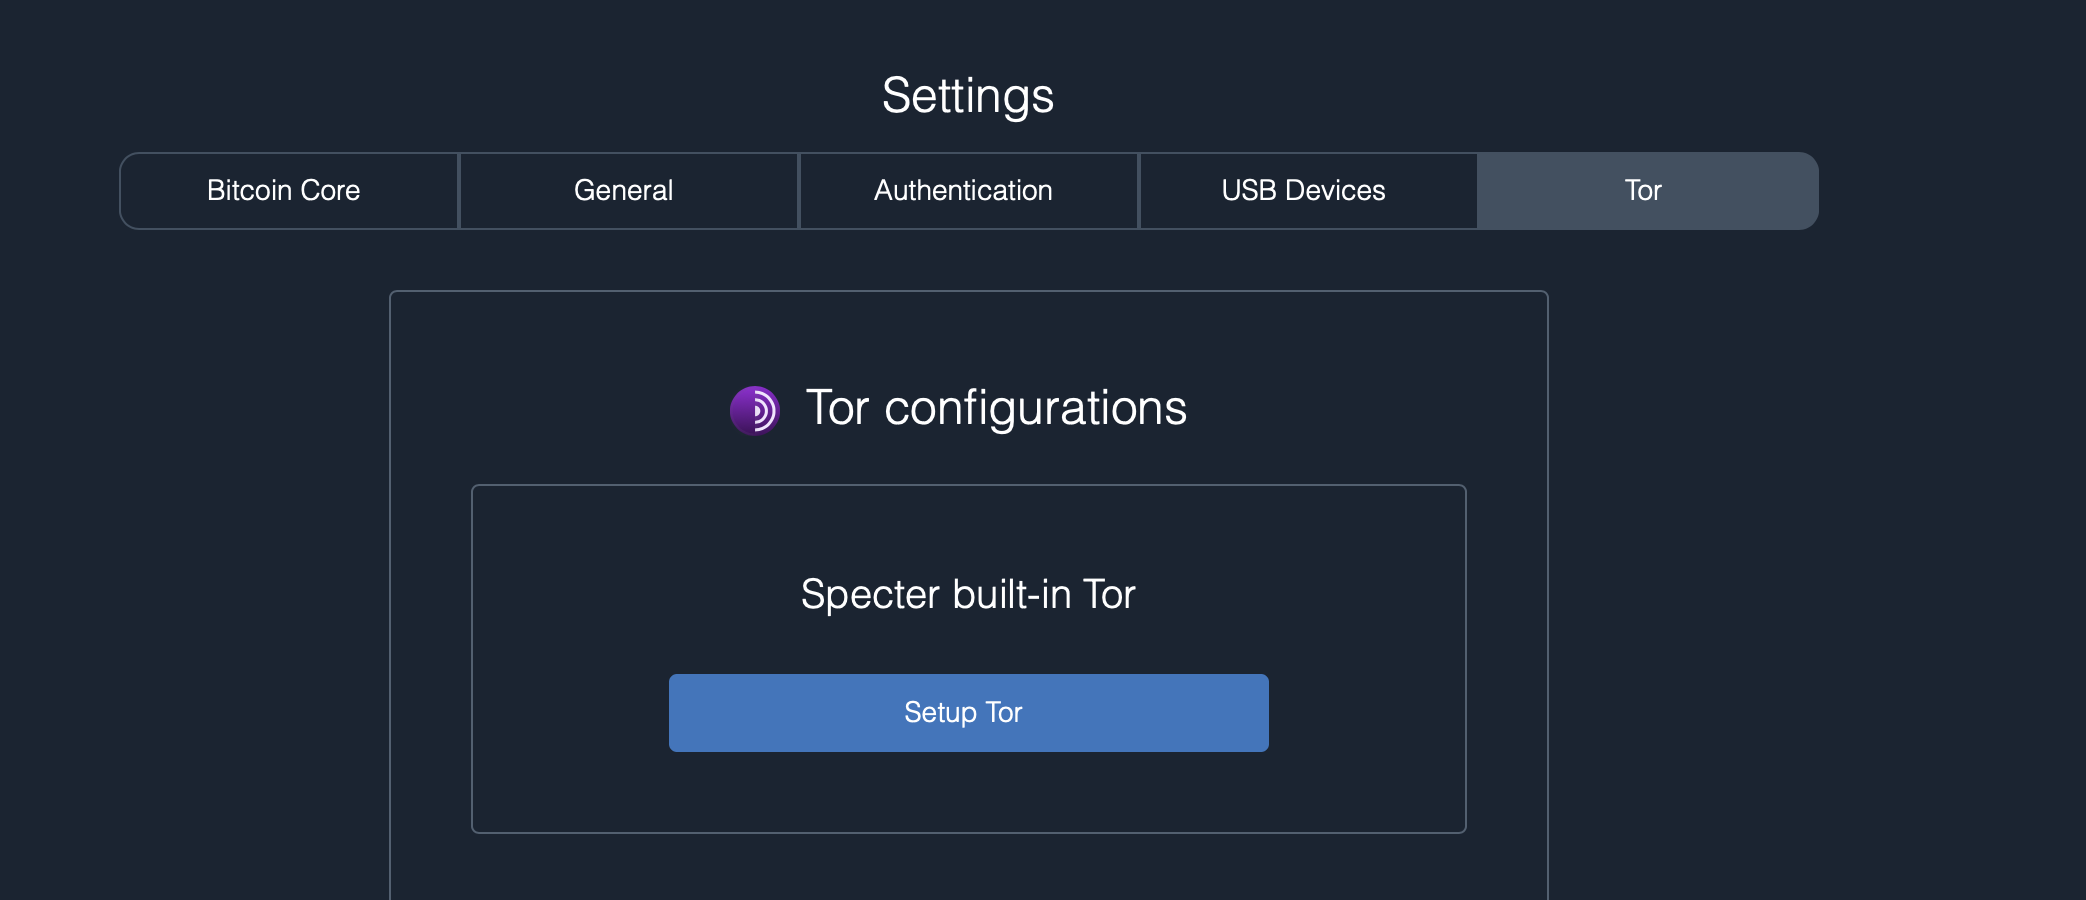Click the blue button below Specter built-in Tor
2086x900 pixels.
tap(968, 713)
